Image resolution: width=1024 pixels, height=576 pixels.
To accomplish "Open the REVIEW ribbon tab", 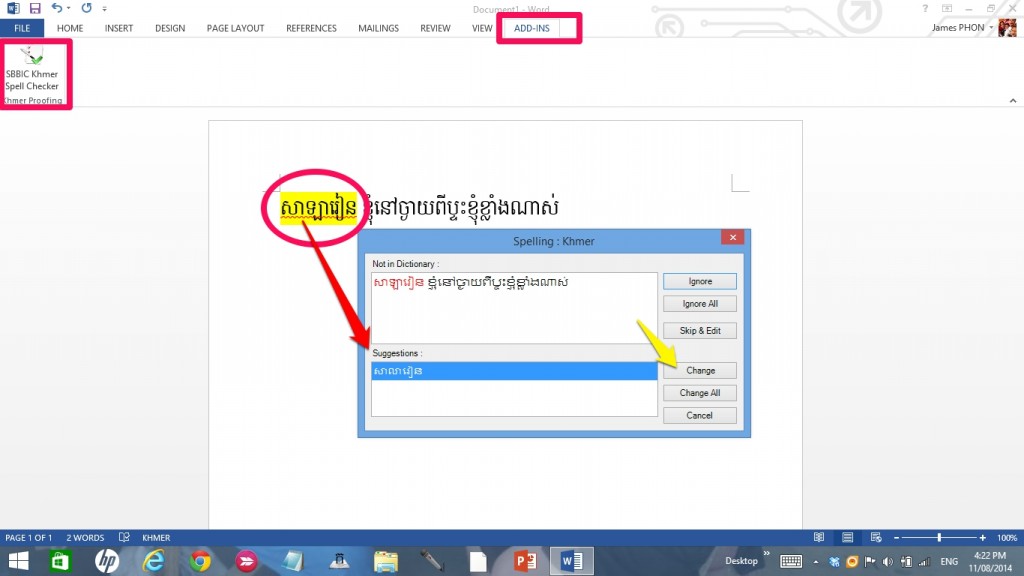I will click(435, 28).
